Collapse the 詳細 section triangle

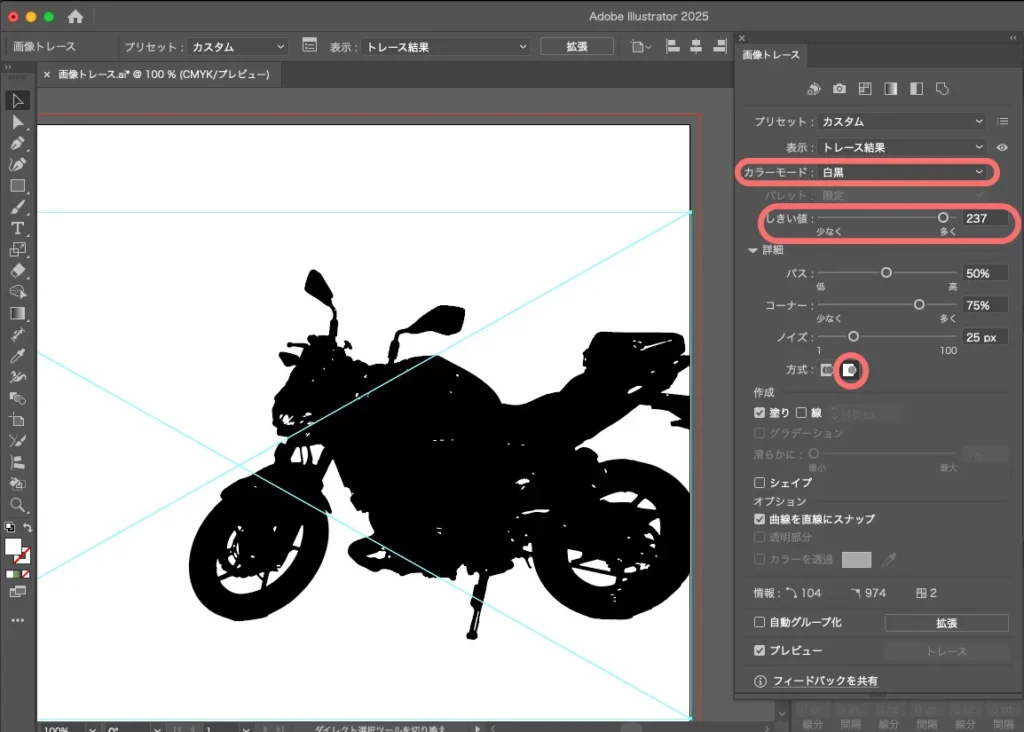tap(754, 250)
